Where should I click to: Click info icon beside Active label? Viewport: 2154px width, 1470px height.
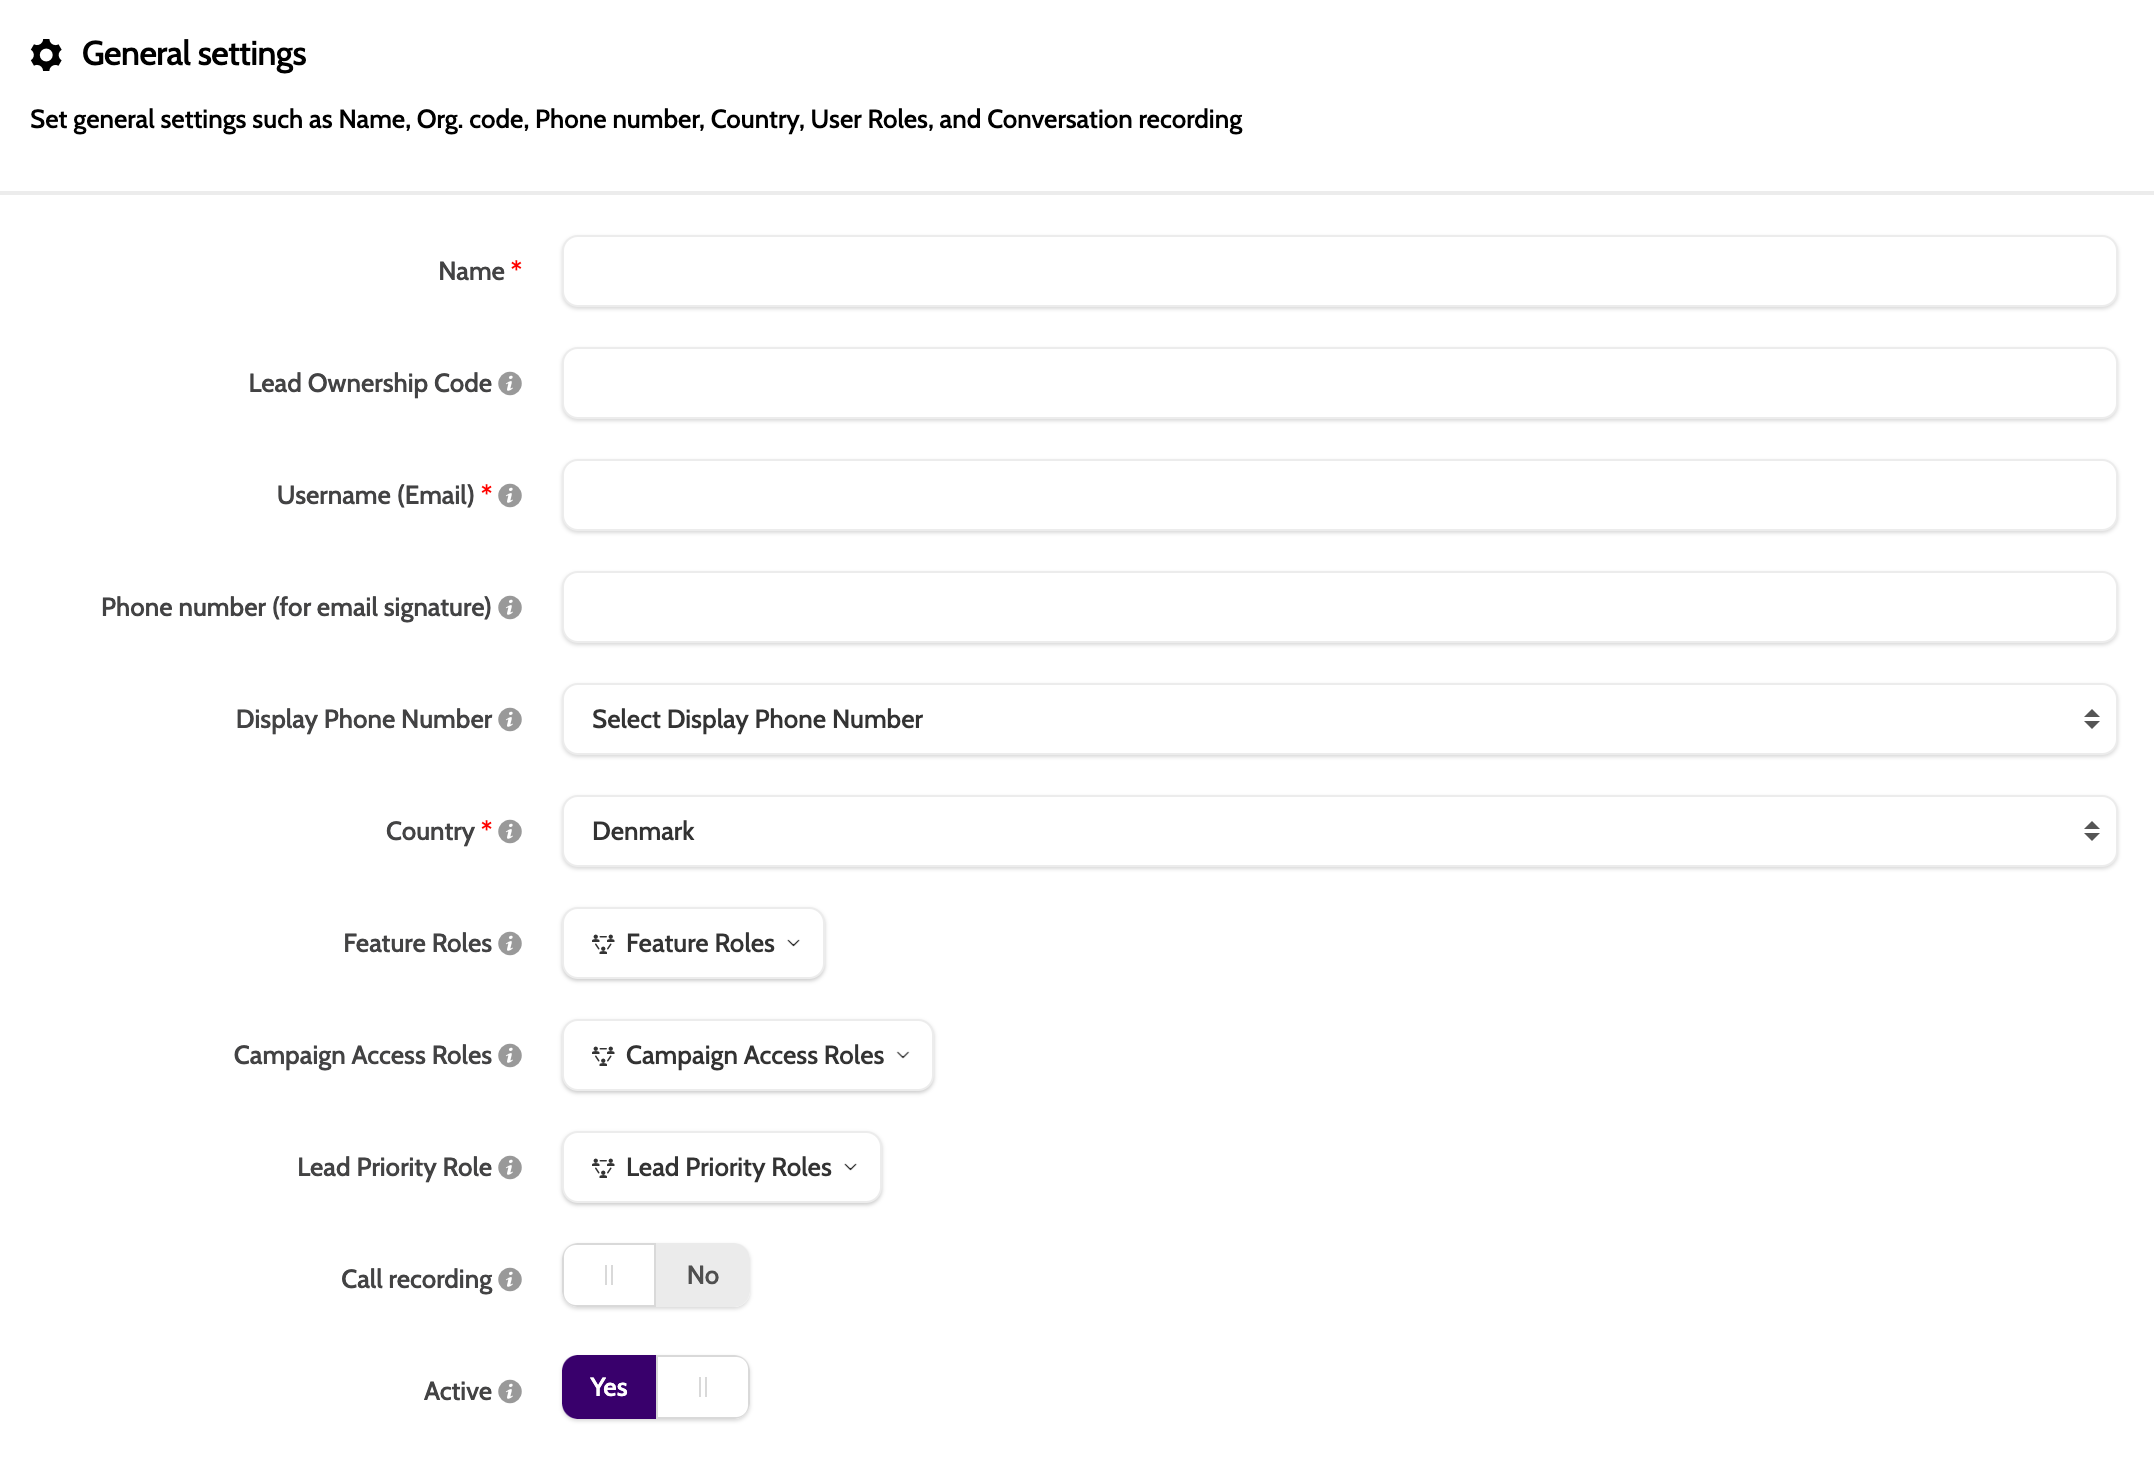510,1392
